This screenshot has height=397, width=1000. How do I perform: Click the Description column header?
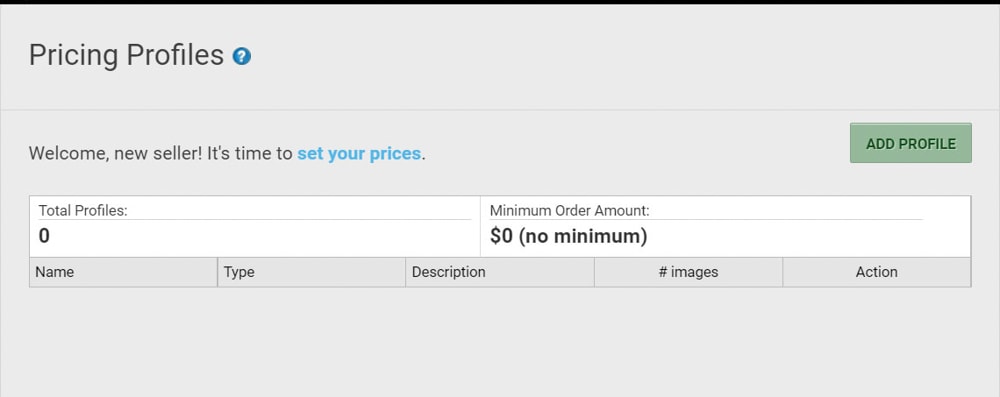click(499, 272)
